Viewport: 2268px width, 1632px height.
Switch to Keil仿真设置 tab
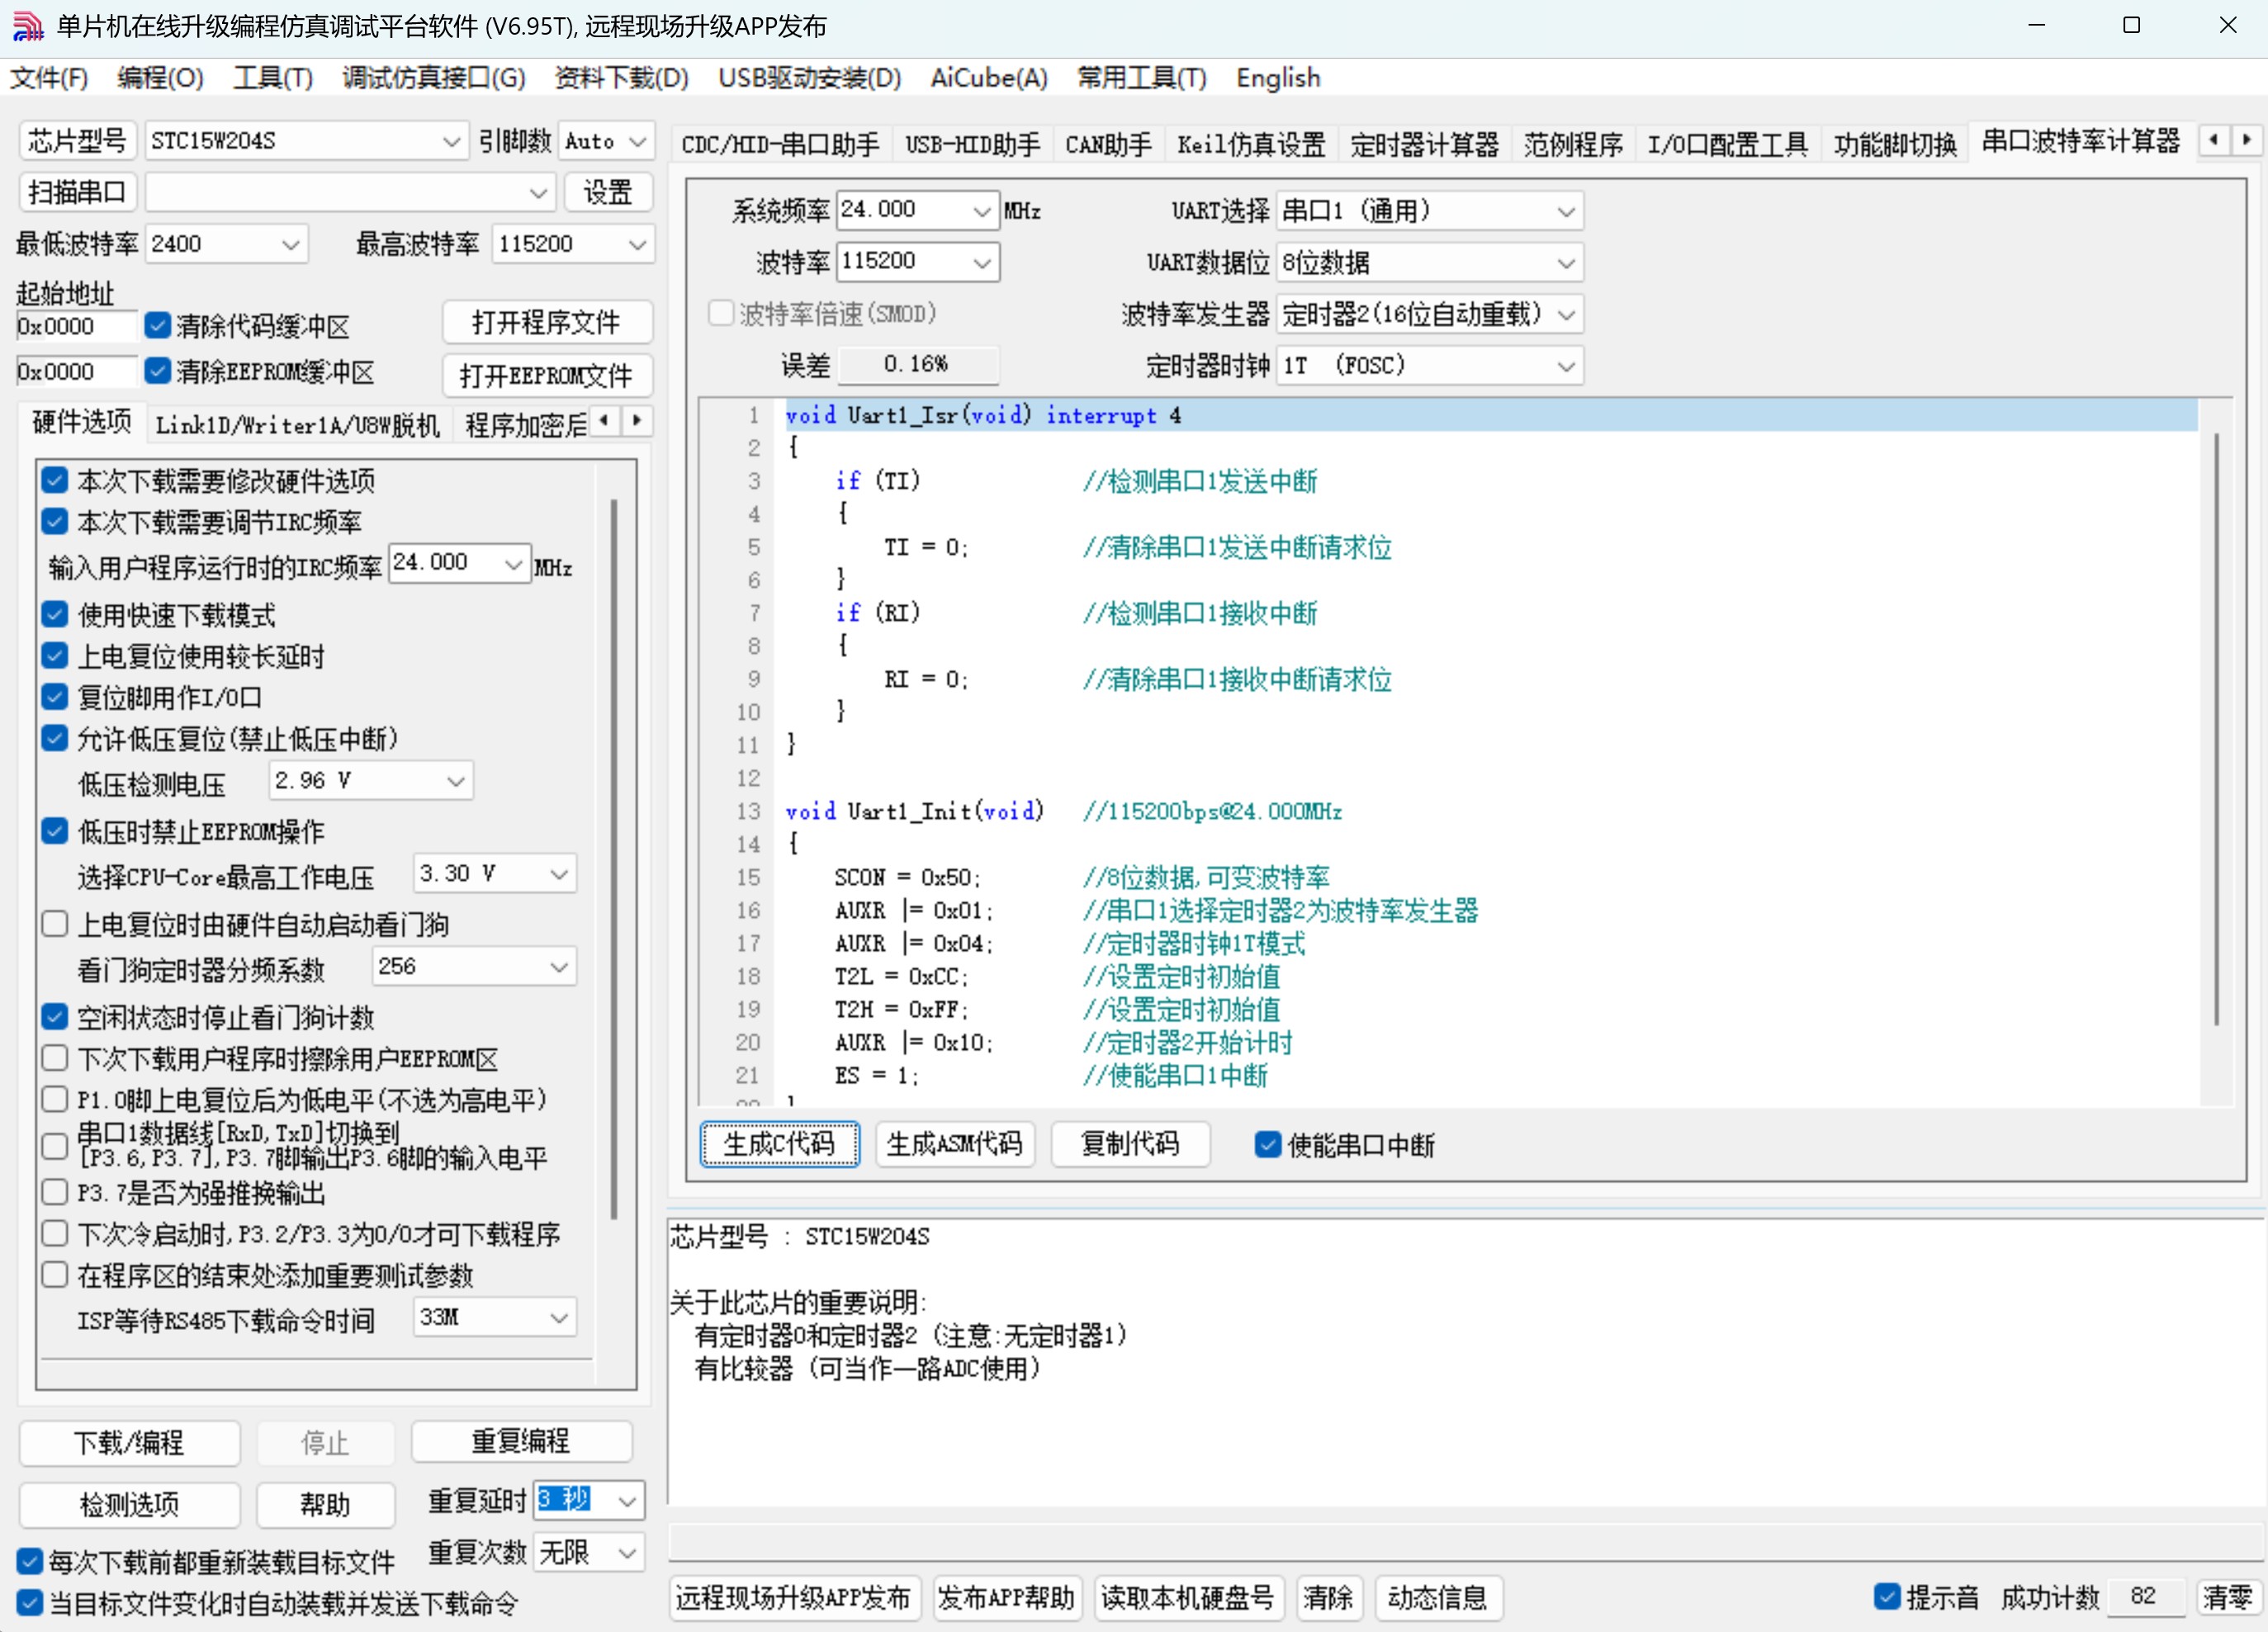1251,145
